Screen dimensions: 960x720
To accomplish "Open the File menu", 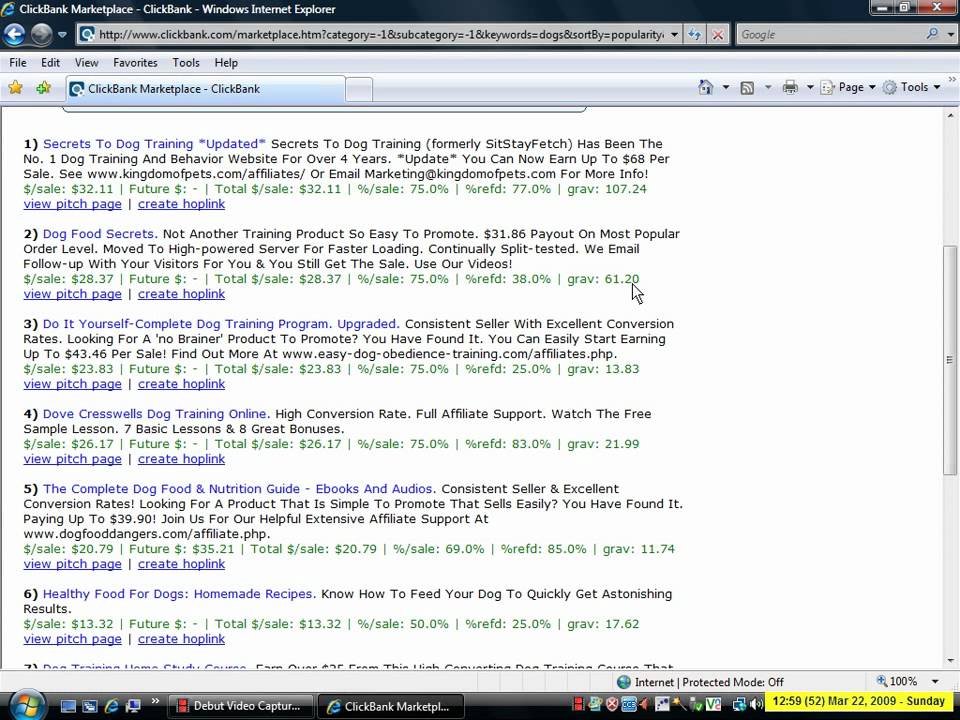I will click(x=18, y=62).
